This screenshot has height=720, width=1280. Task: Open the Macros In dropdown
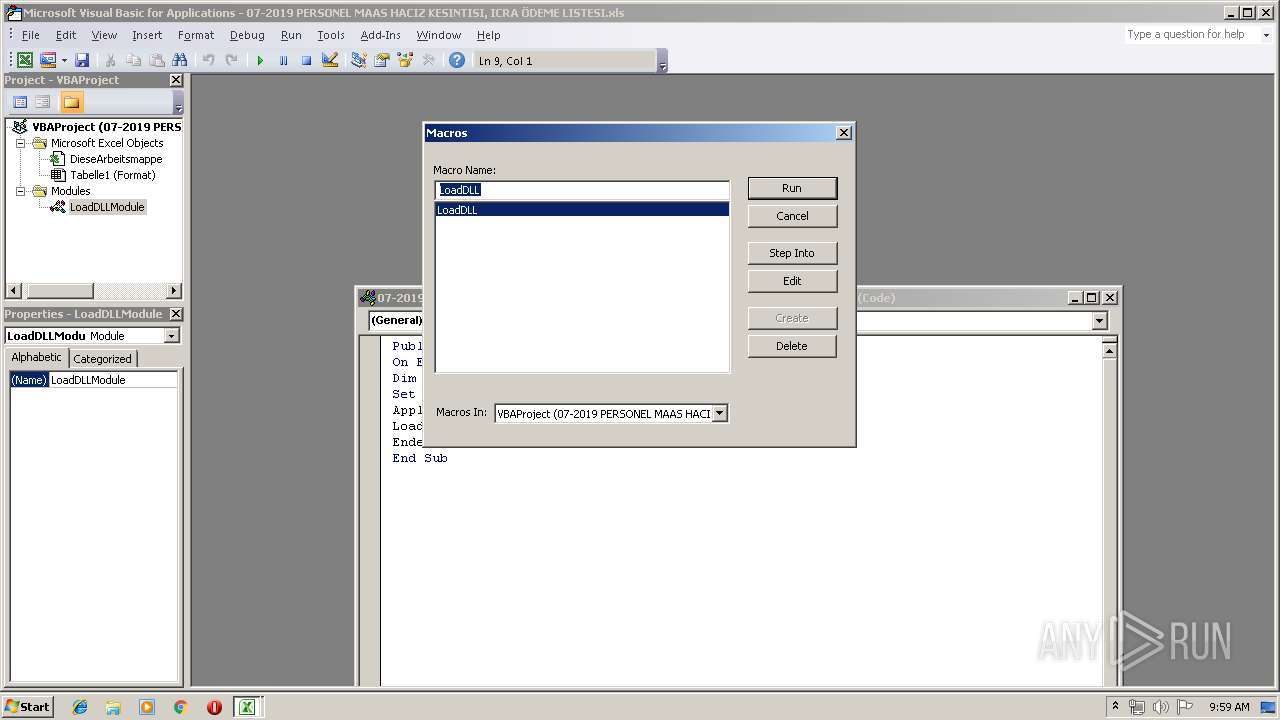point(719,413)
